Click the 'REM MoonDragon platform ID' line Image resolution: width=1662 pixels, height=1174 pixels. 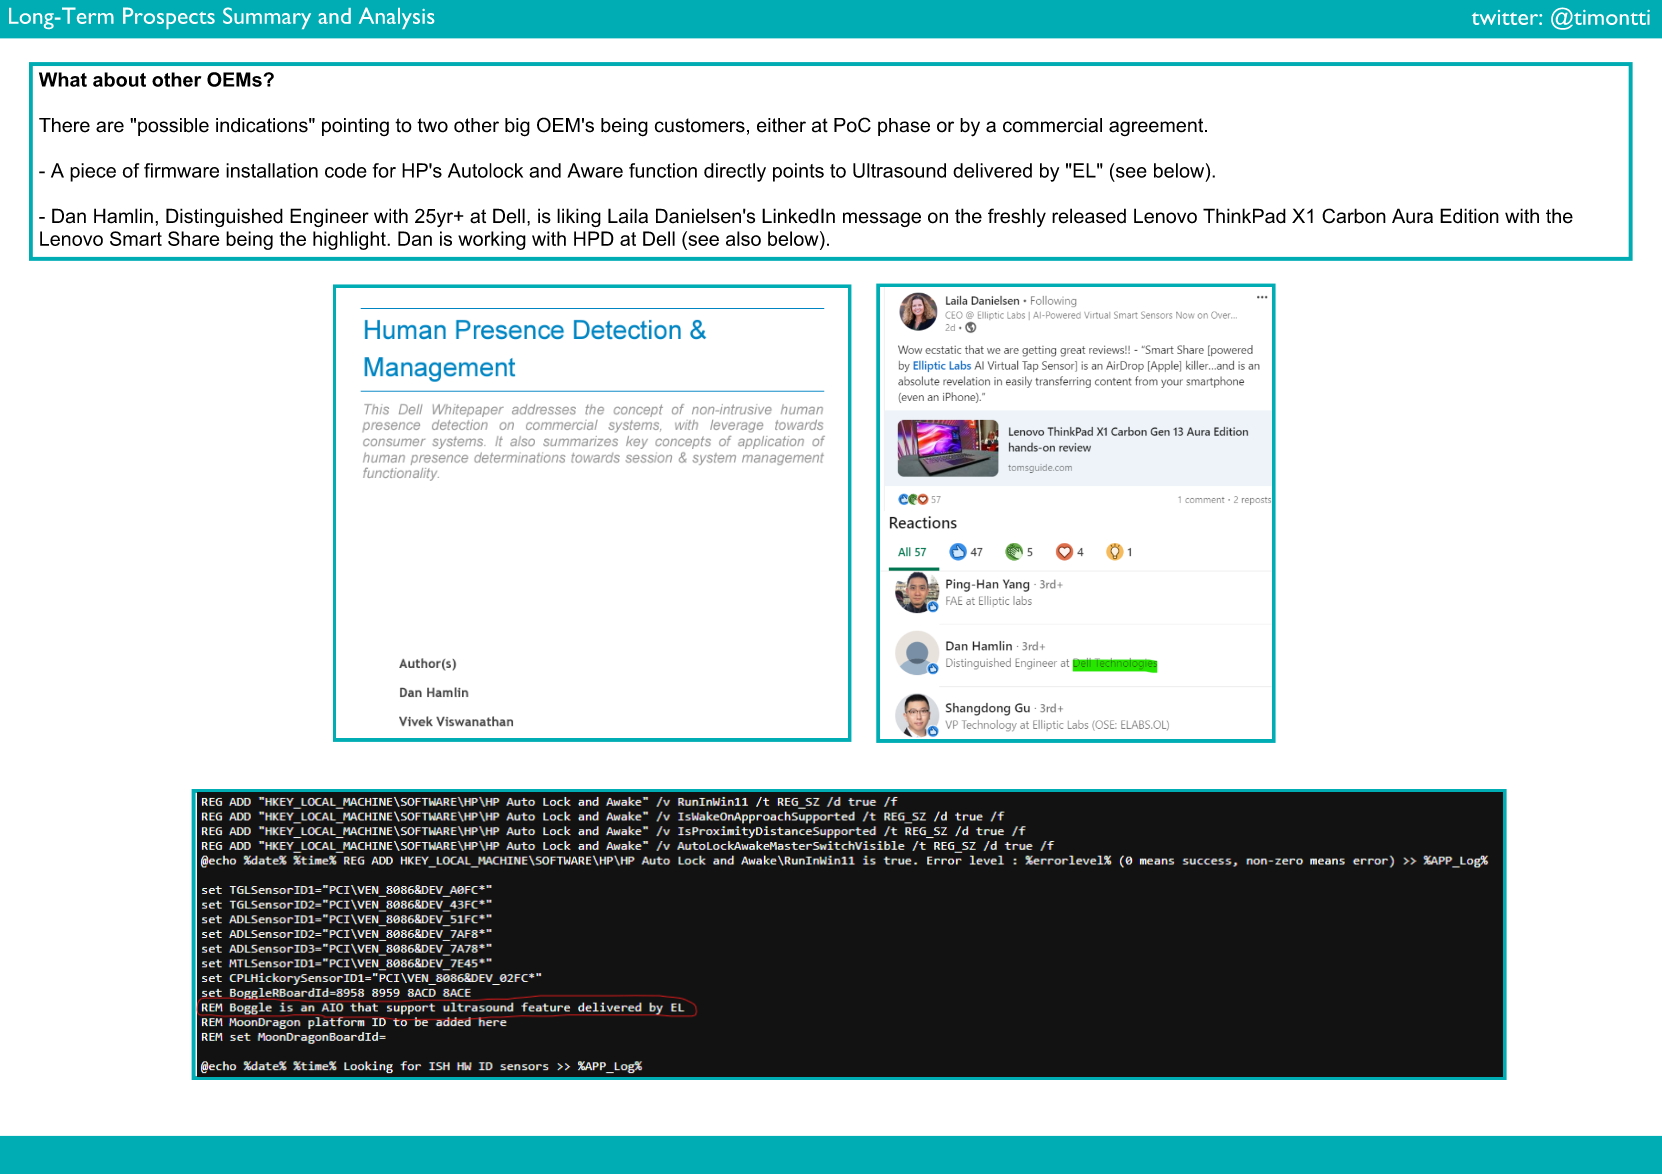[x=353, y=1022]
